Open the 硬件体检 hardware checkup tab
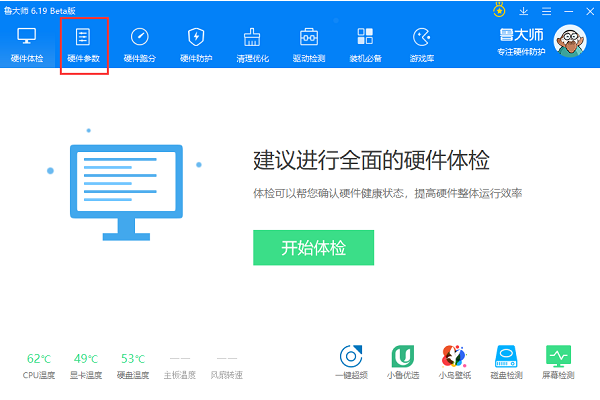The image size is (600, 400). coord(27,45)
